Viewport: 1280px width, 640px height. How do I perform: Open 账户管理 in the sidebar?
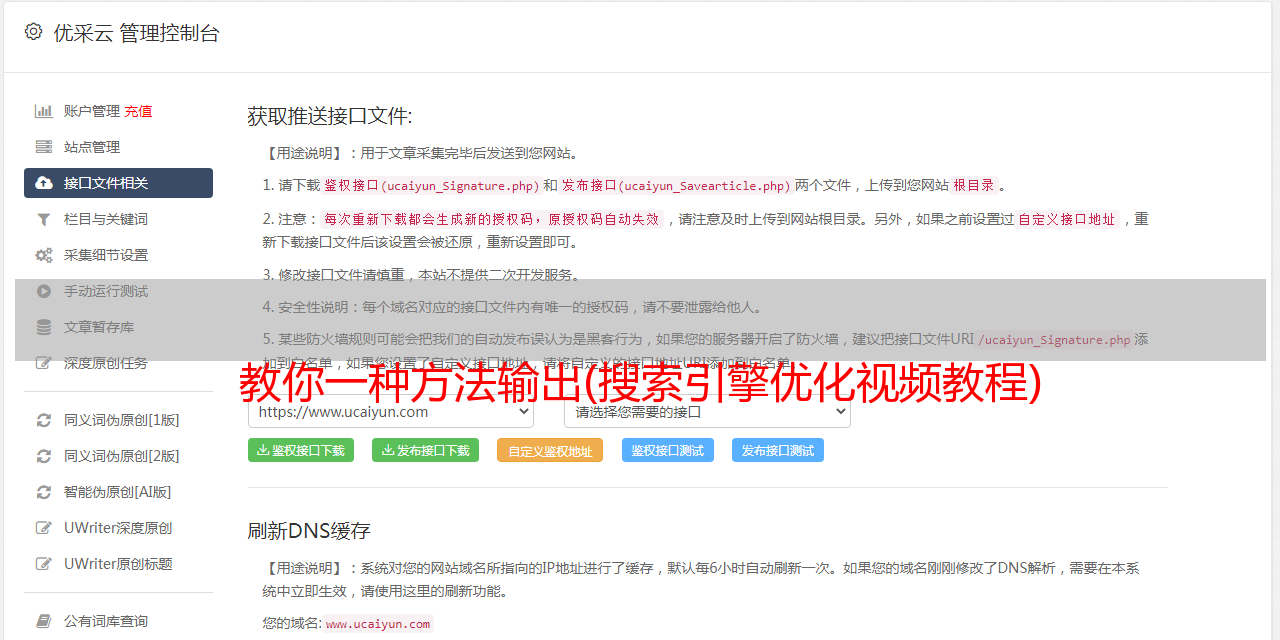92,111
